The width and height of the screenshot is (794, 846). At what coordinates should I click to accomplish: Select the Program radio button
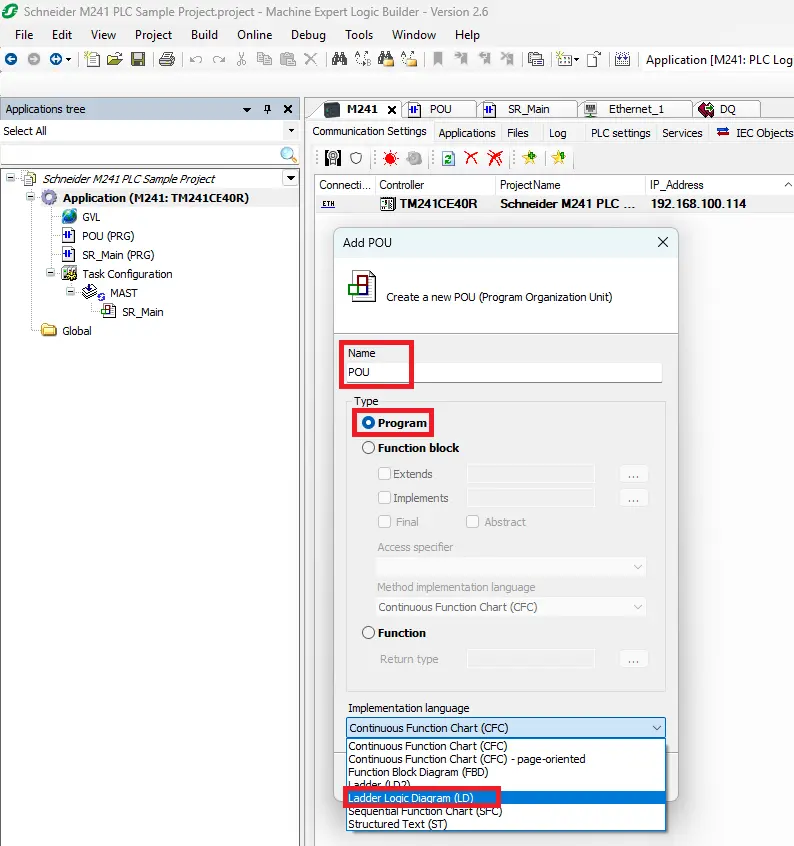point(368,422)
